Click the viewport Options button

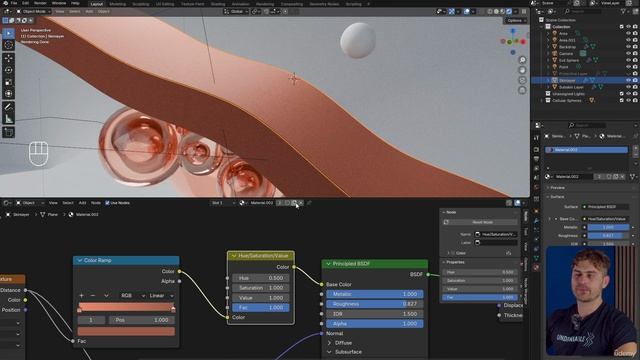pos(515,20)
